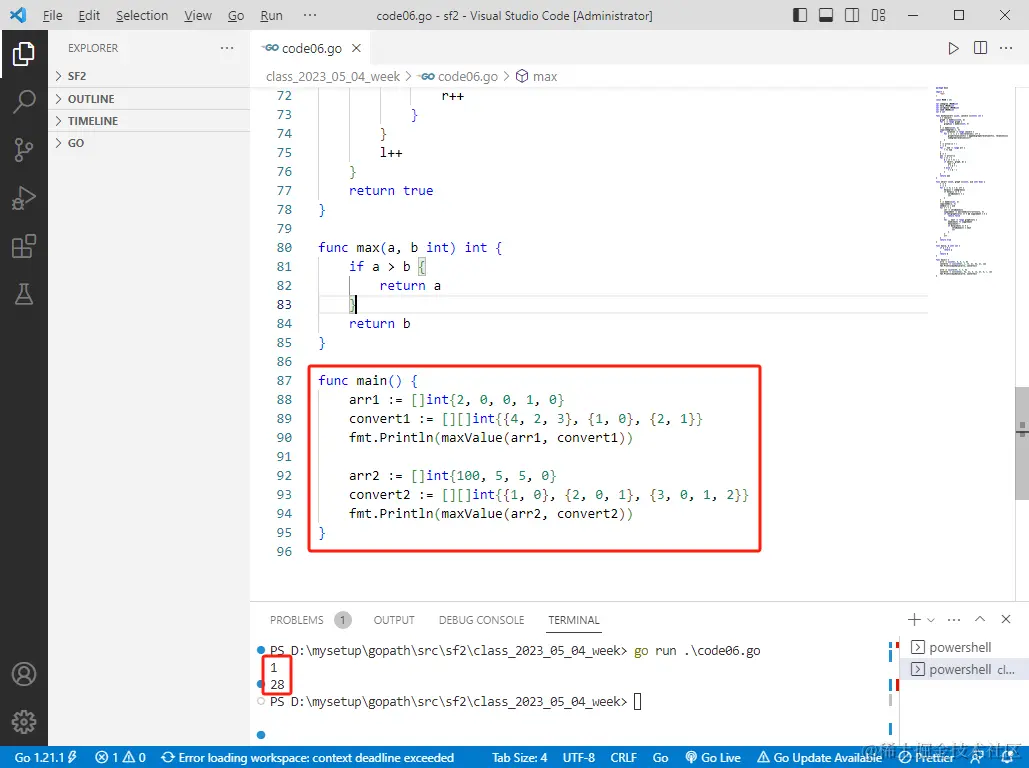Toggle Secondary Side Bar layout icon
Viewport: 1029px width, 768px height.
coord(852,15)
